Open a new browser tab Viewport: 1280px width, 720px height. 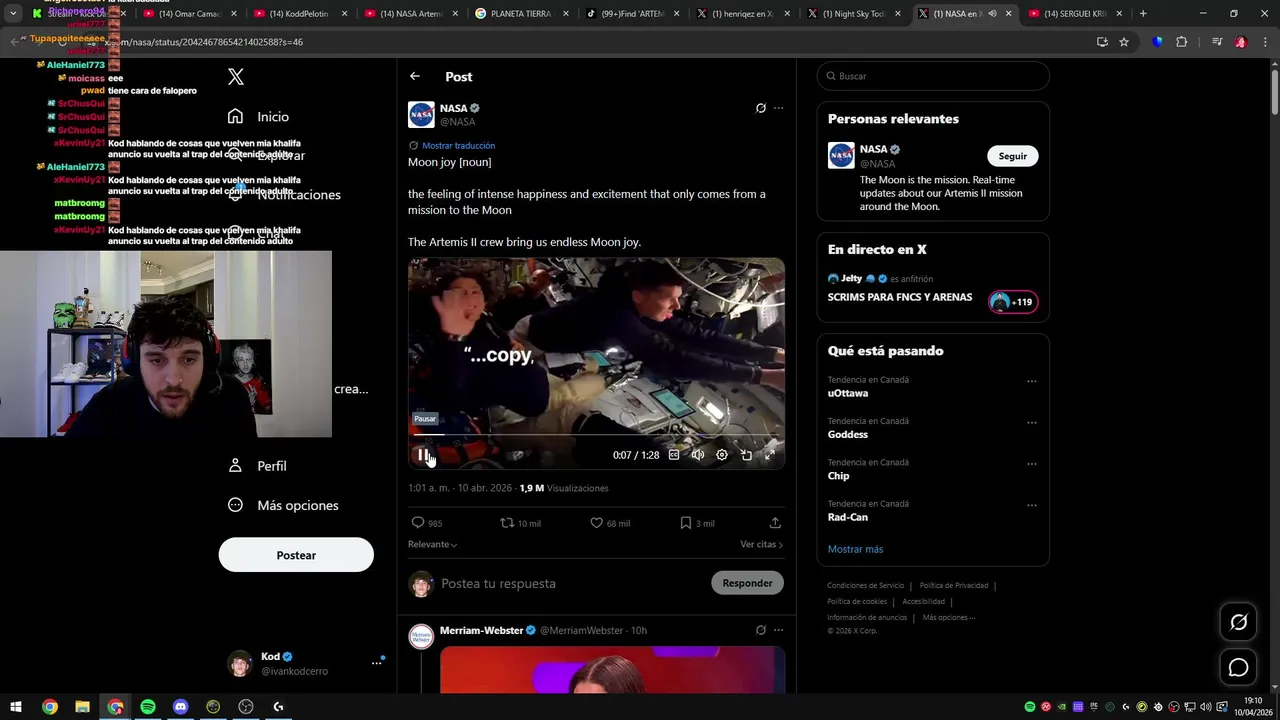(1143, 14)
